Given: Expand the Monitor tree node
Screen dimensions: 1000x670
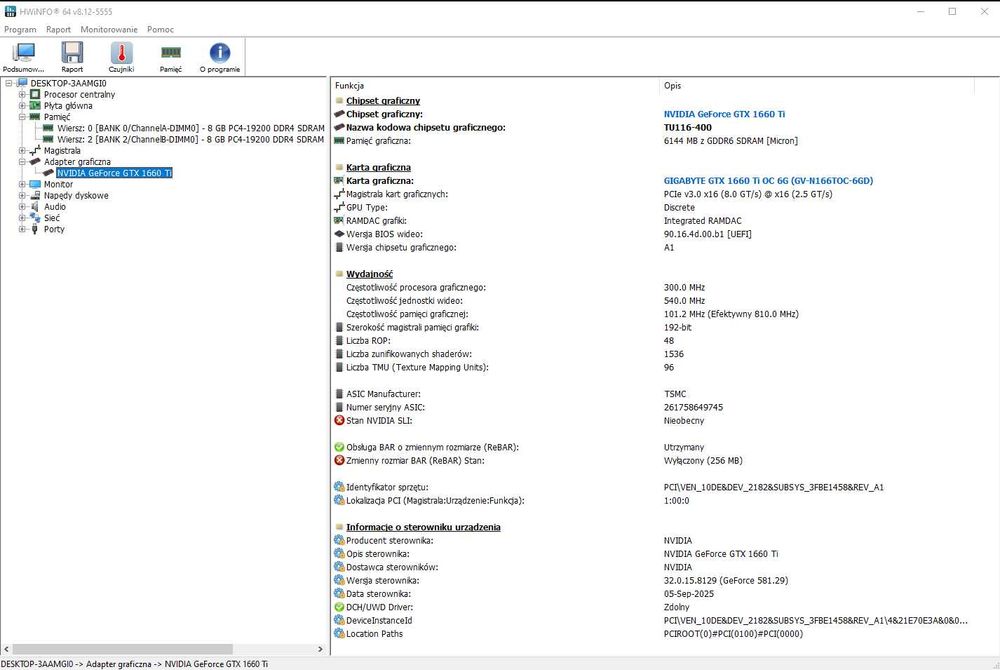Looking at the screenshot, I should pos(22,184).
